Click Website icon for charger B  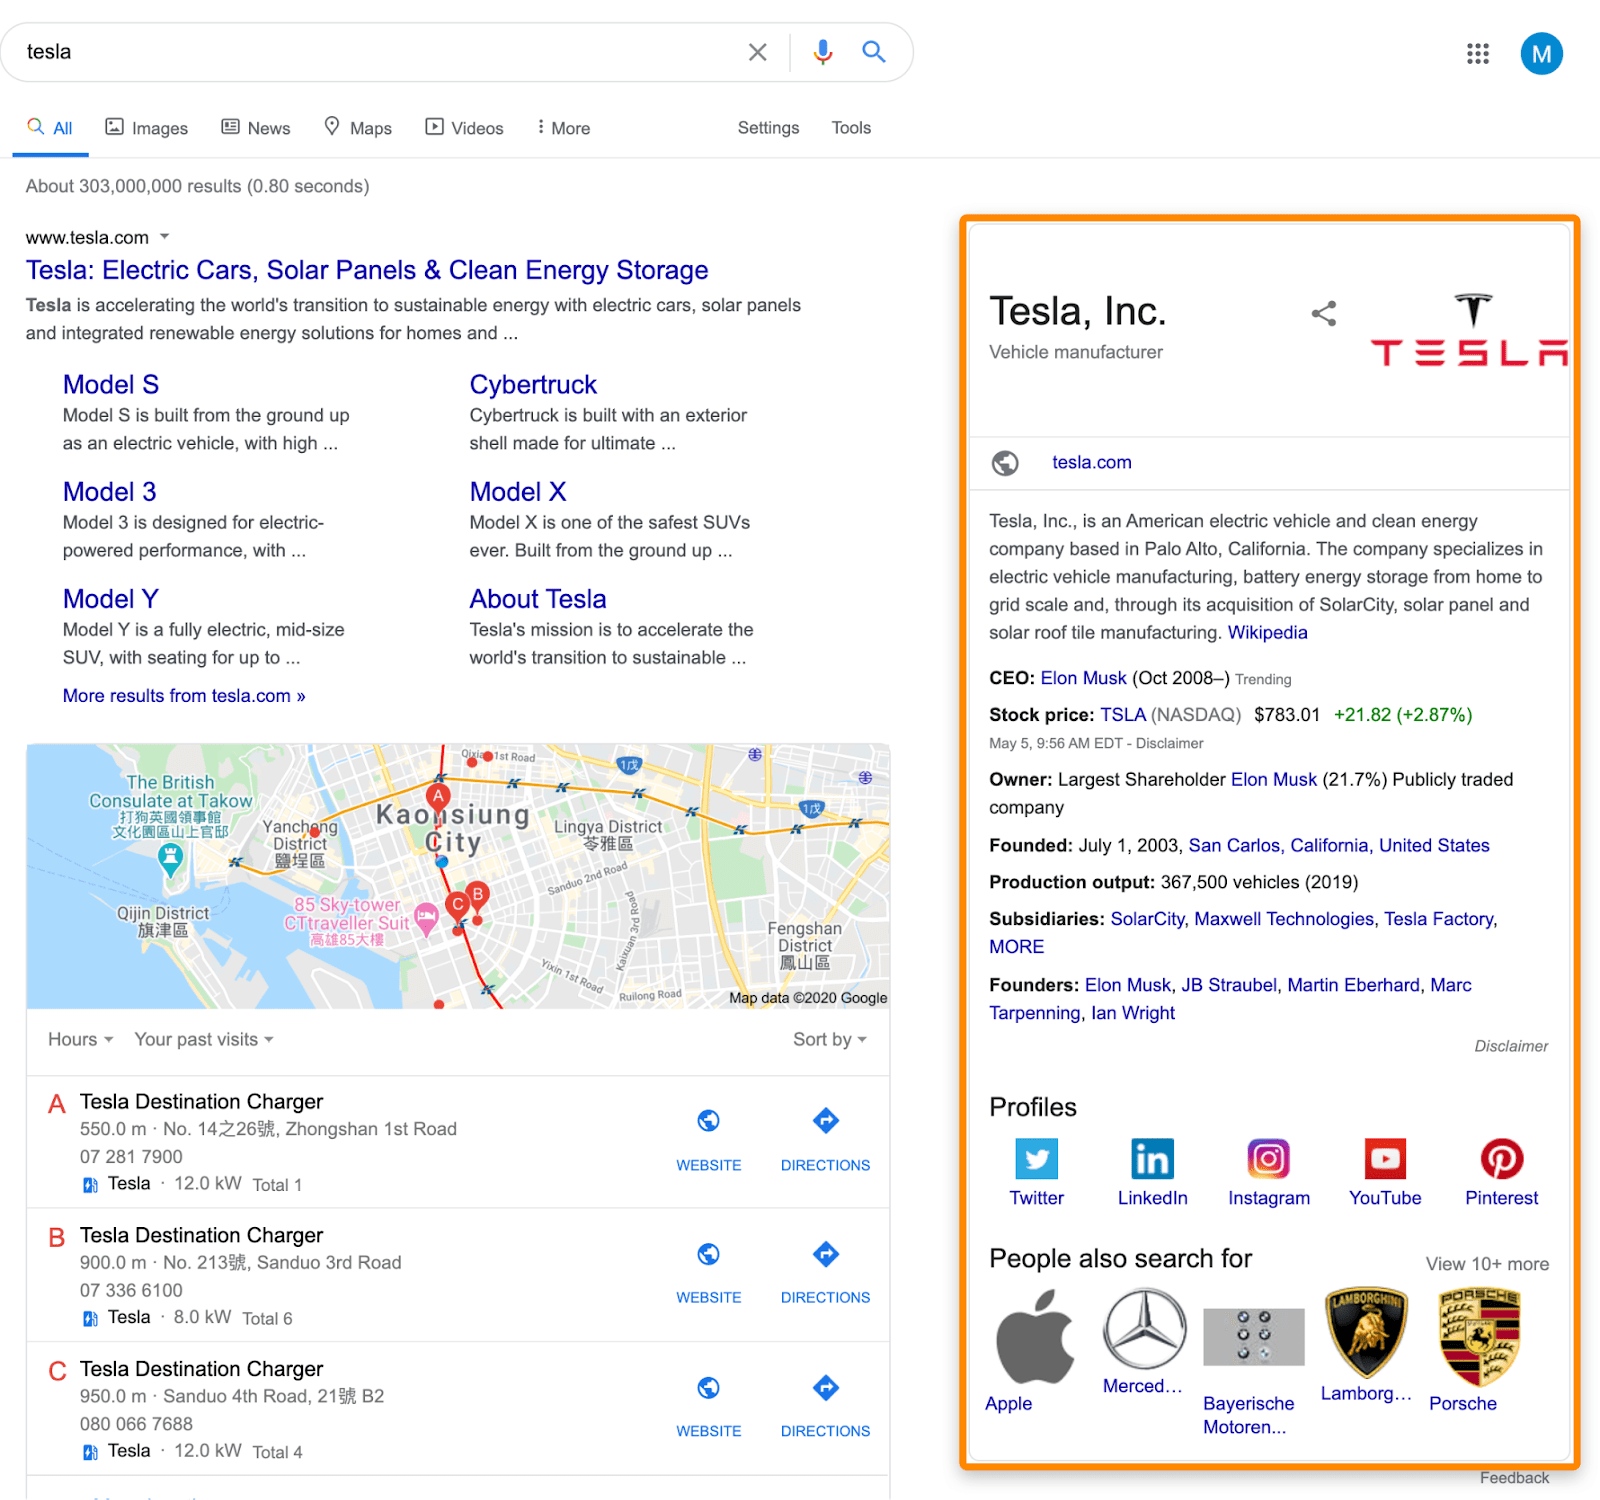pyautogui.click(x=708, y=1254)
